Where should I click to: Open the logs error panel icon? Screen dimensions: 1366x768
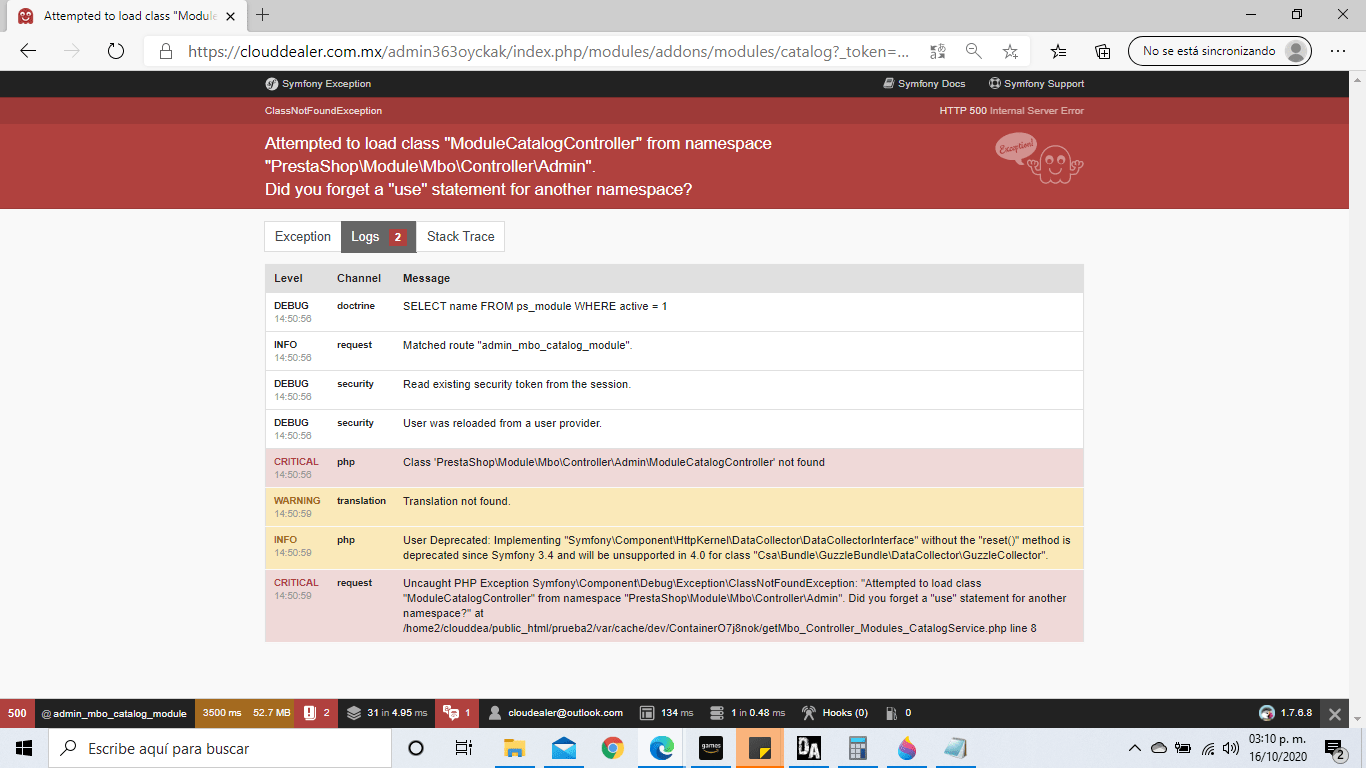click(x=316, y=713)
